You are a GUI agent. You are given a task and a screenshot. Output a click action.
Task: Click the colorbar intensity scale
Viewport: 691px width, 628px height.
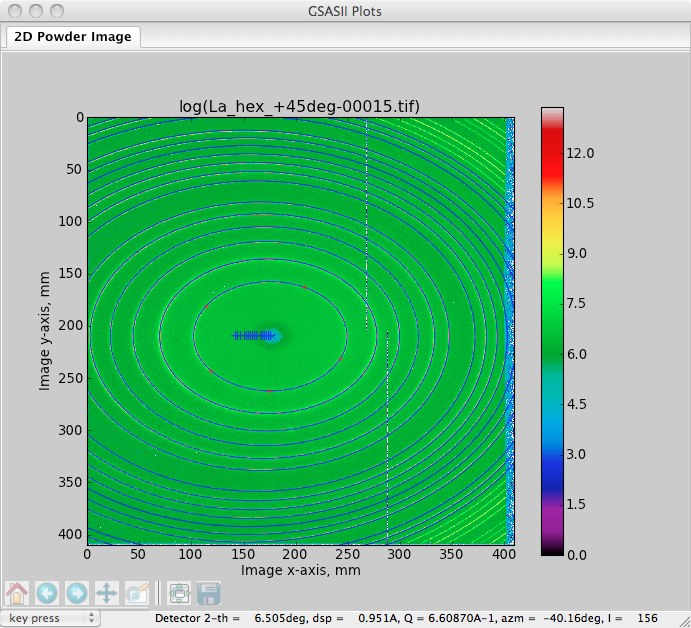[x=552, y=331]
